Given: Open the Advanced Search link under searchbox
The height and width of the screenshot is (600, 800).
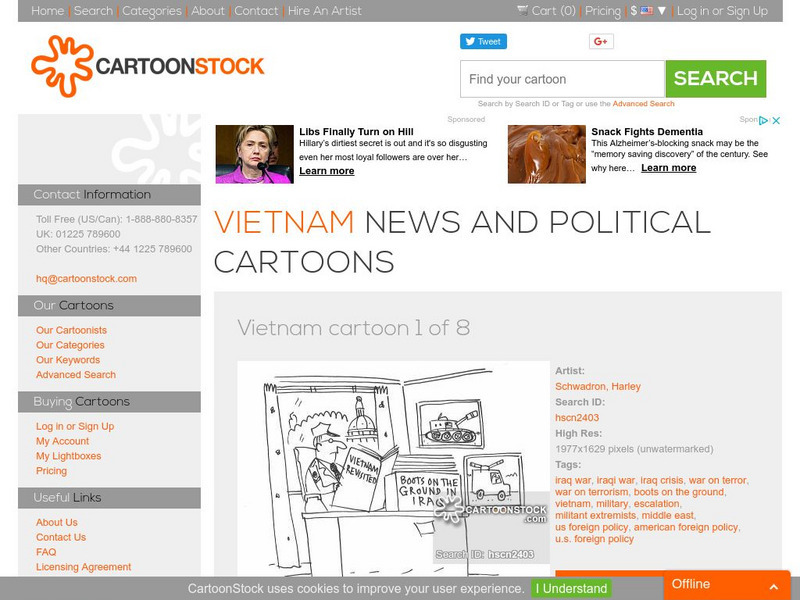Looking at the screenshot, I should [x=643, y=104].
